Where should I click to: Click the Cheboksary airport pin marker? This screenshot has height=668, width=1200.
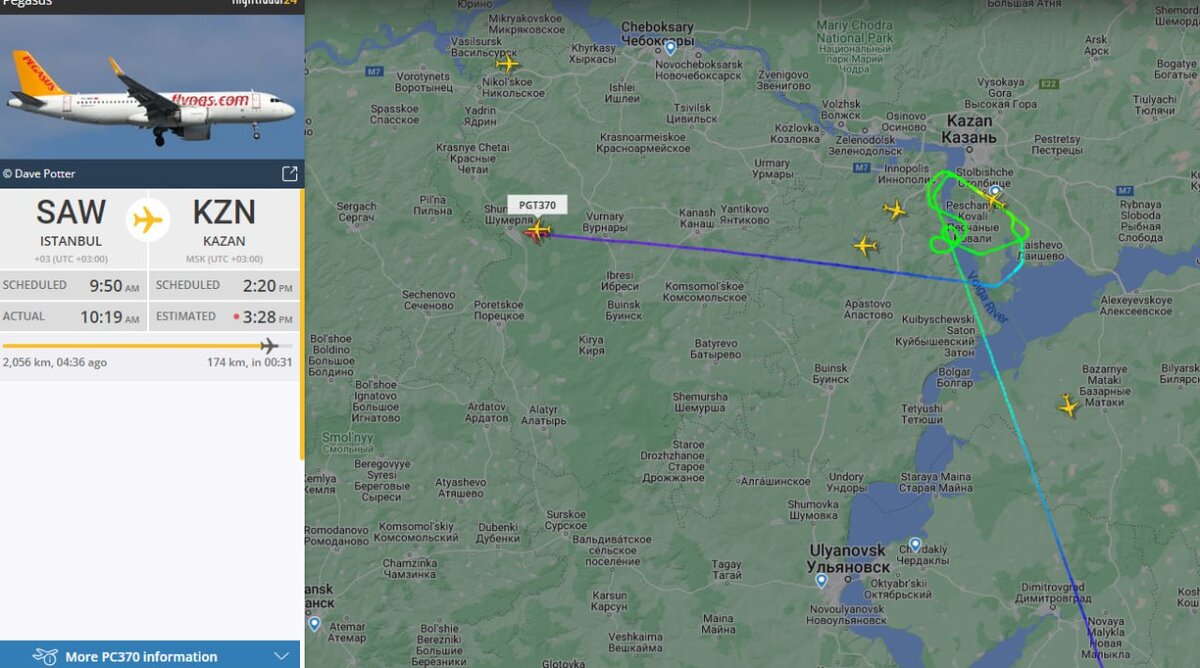[670, 47]
